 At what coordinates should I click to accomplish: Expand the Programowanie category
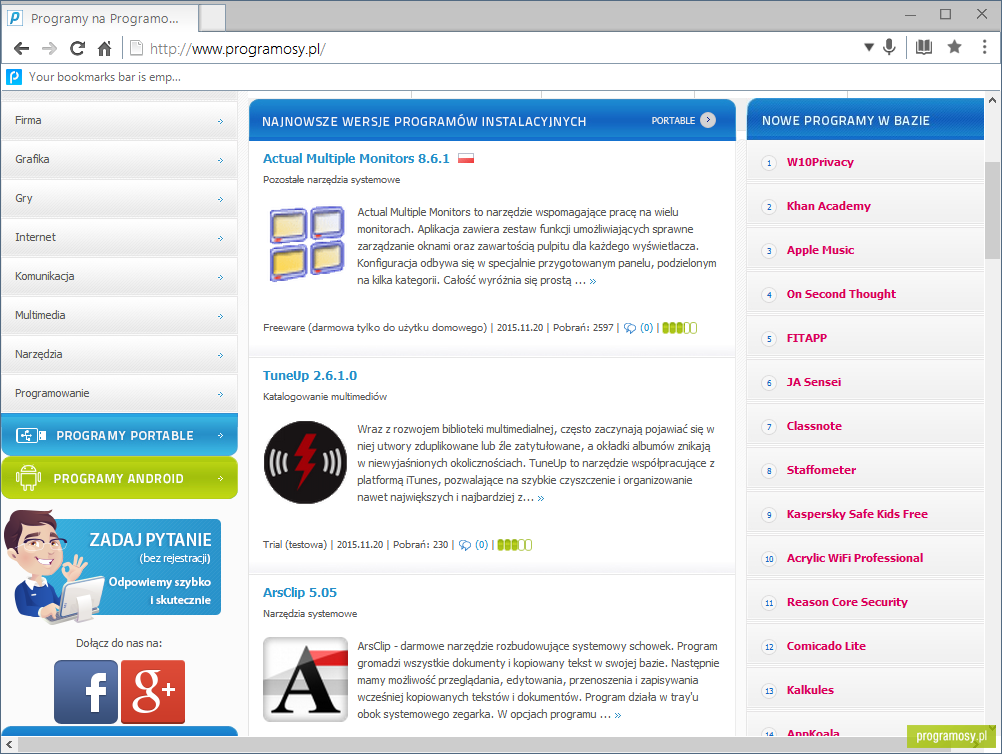point(119,393)
